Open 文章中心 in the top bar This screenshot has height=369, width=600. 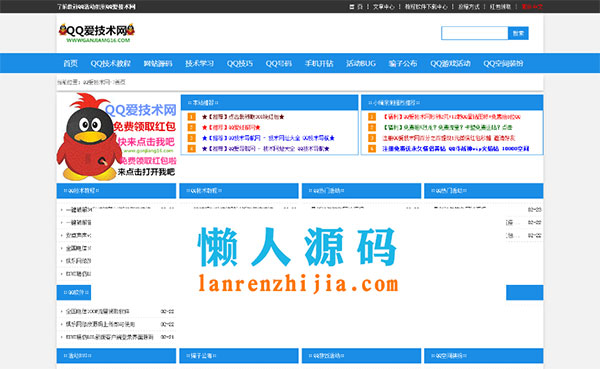coord(383,7)
